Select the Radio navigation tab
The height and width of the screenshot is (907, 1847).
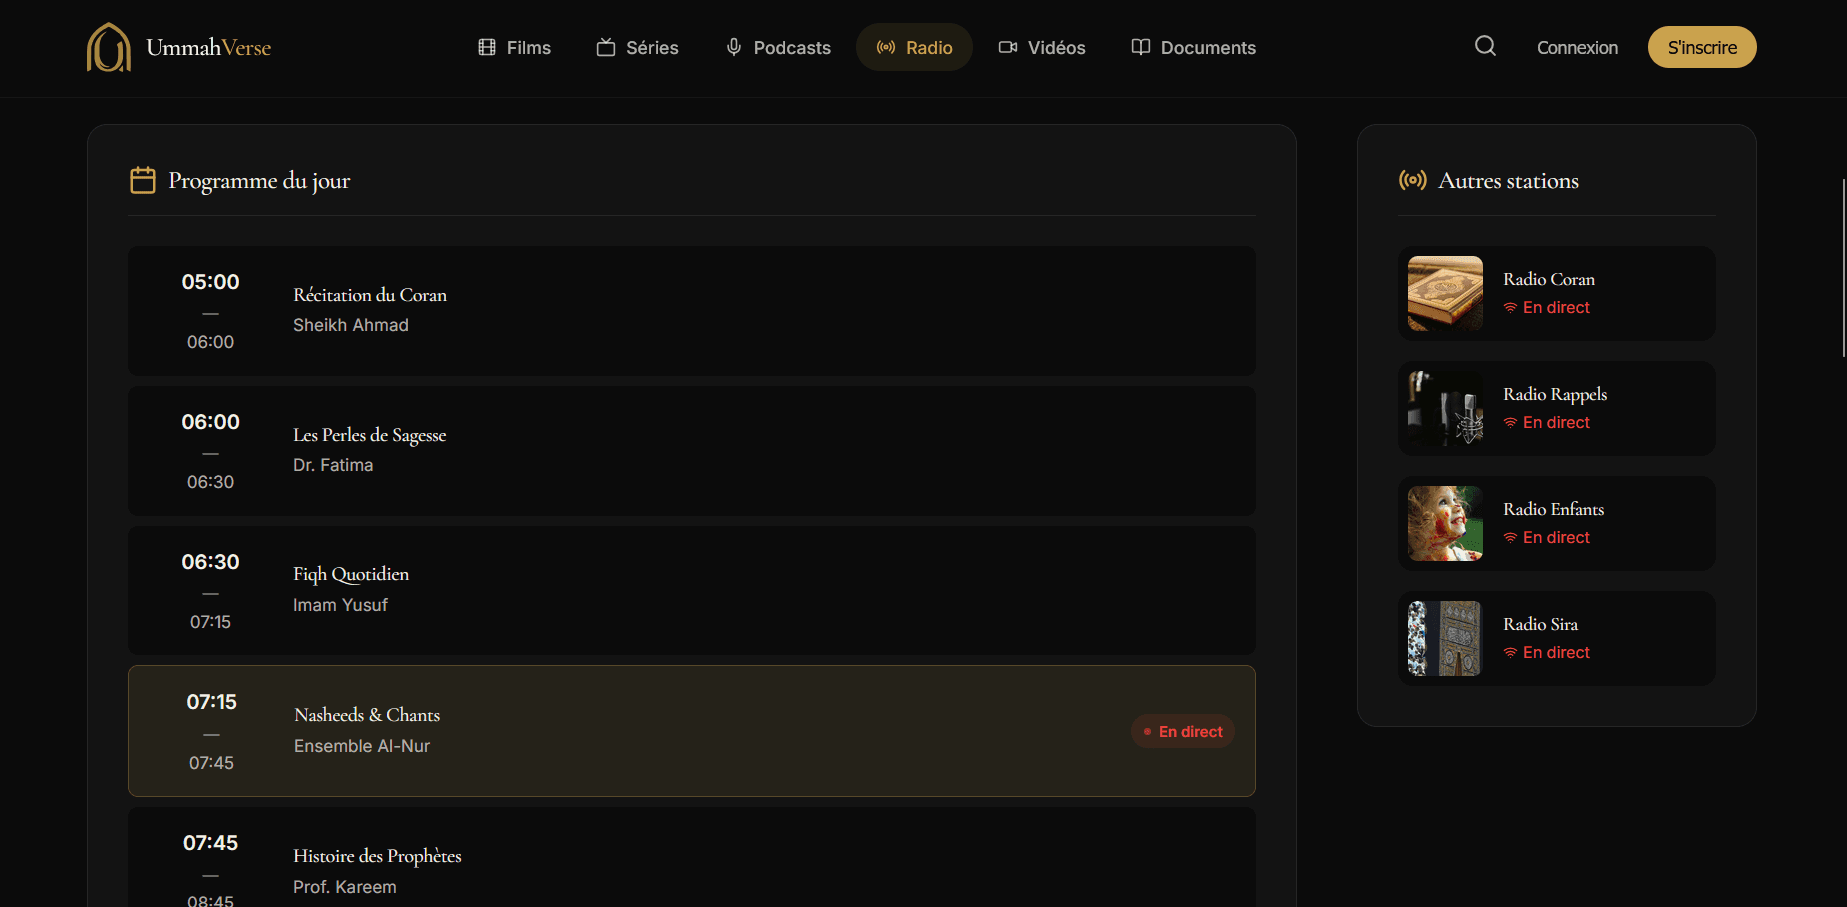[914, 47]
